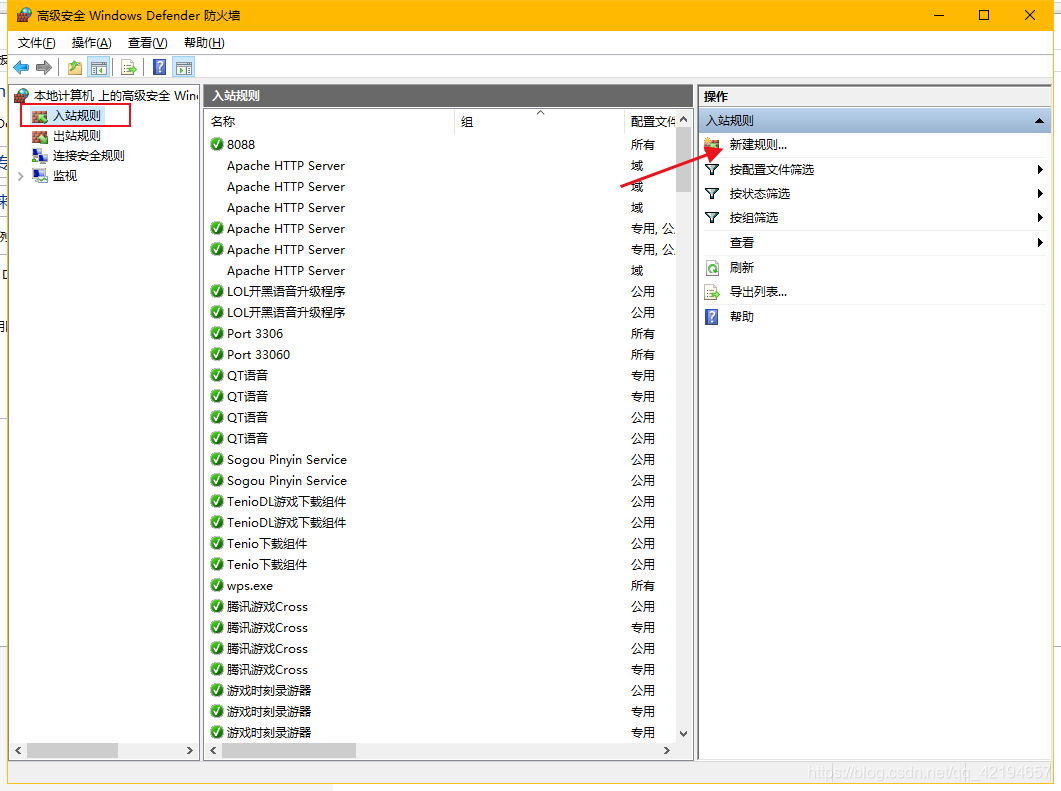Open the 按状态筛选 submenu arrow
Image resolution: width=1061 pixels, height=791 pixels.
[1040, 194]
